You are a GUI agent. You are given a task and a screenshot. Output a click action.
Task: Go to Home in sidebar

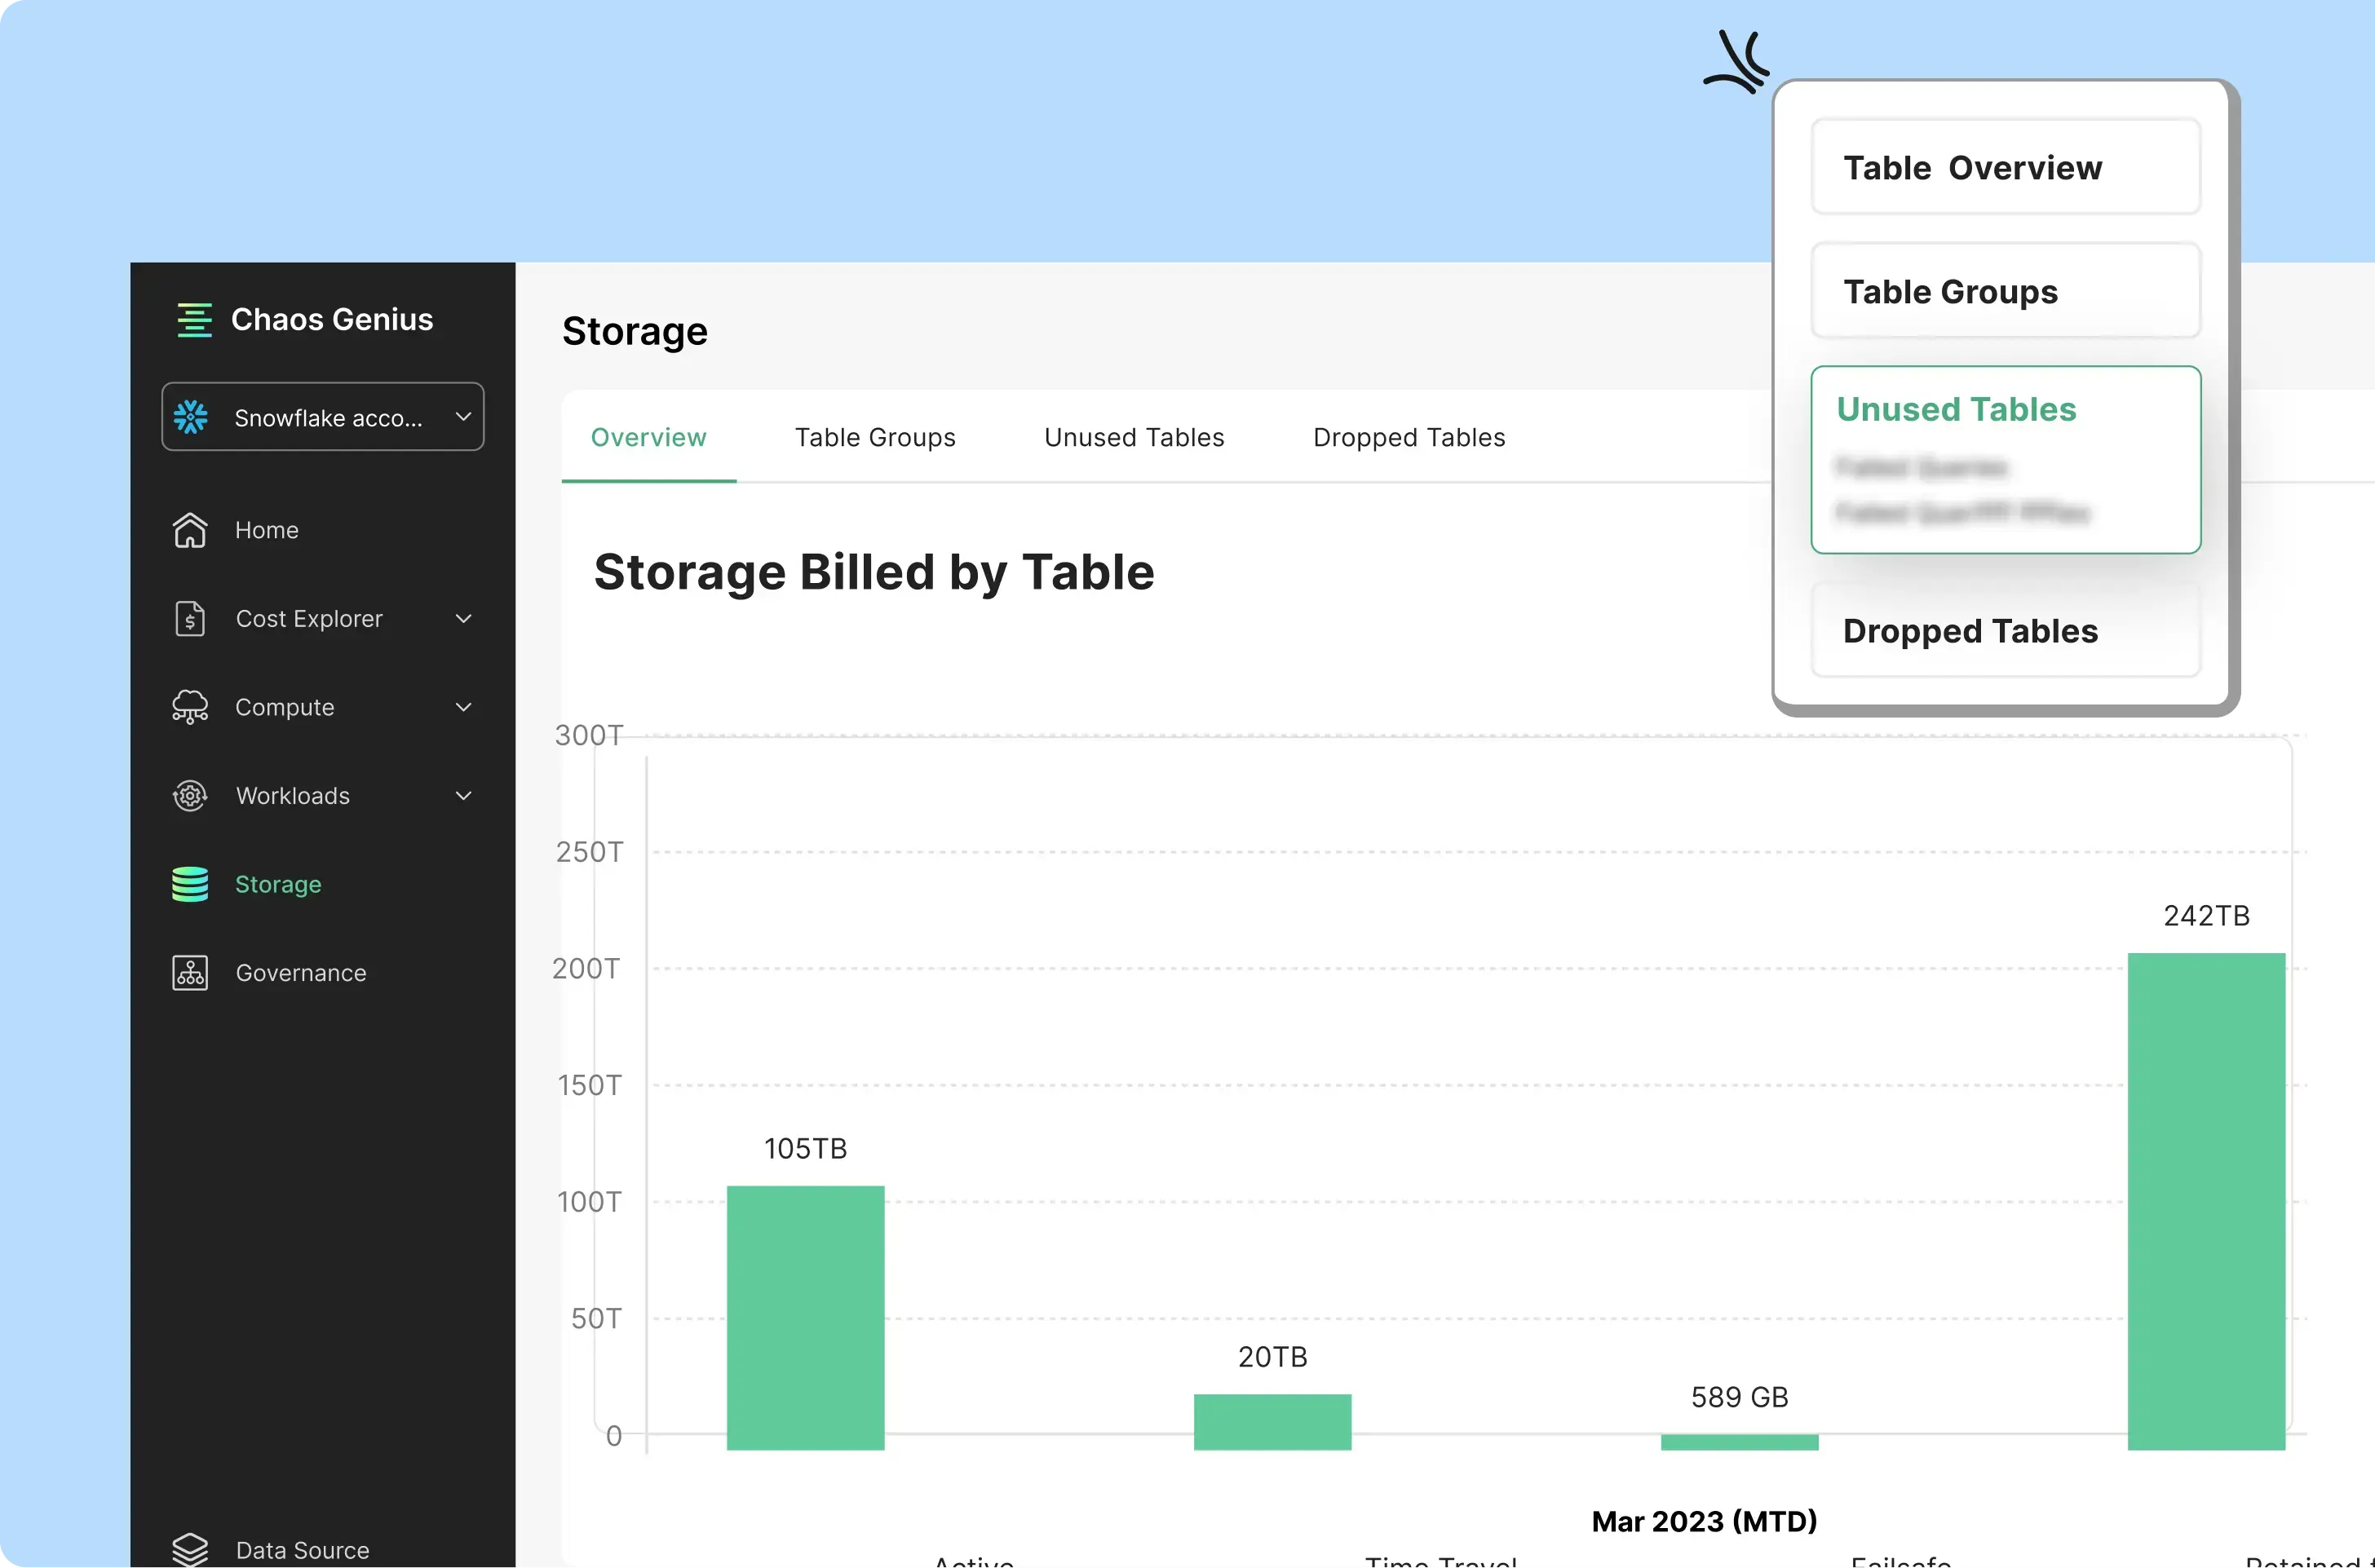pos(266,530)
